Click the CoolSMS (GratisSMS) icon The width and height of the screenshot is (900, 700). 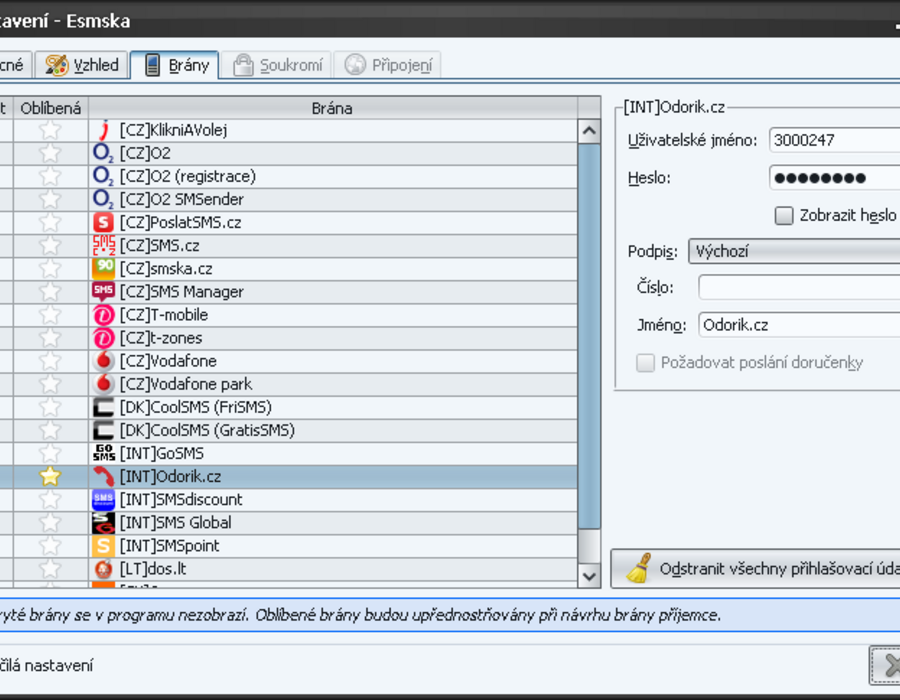[103, 430]
